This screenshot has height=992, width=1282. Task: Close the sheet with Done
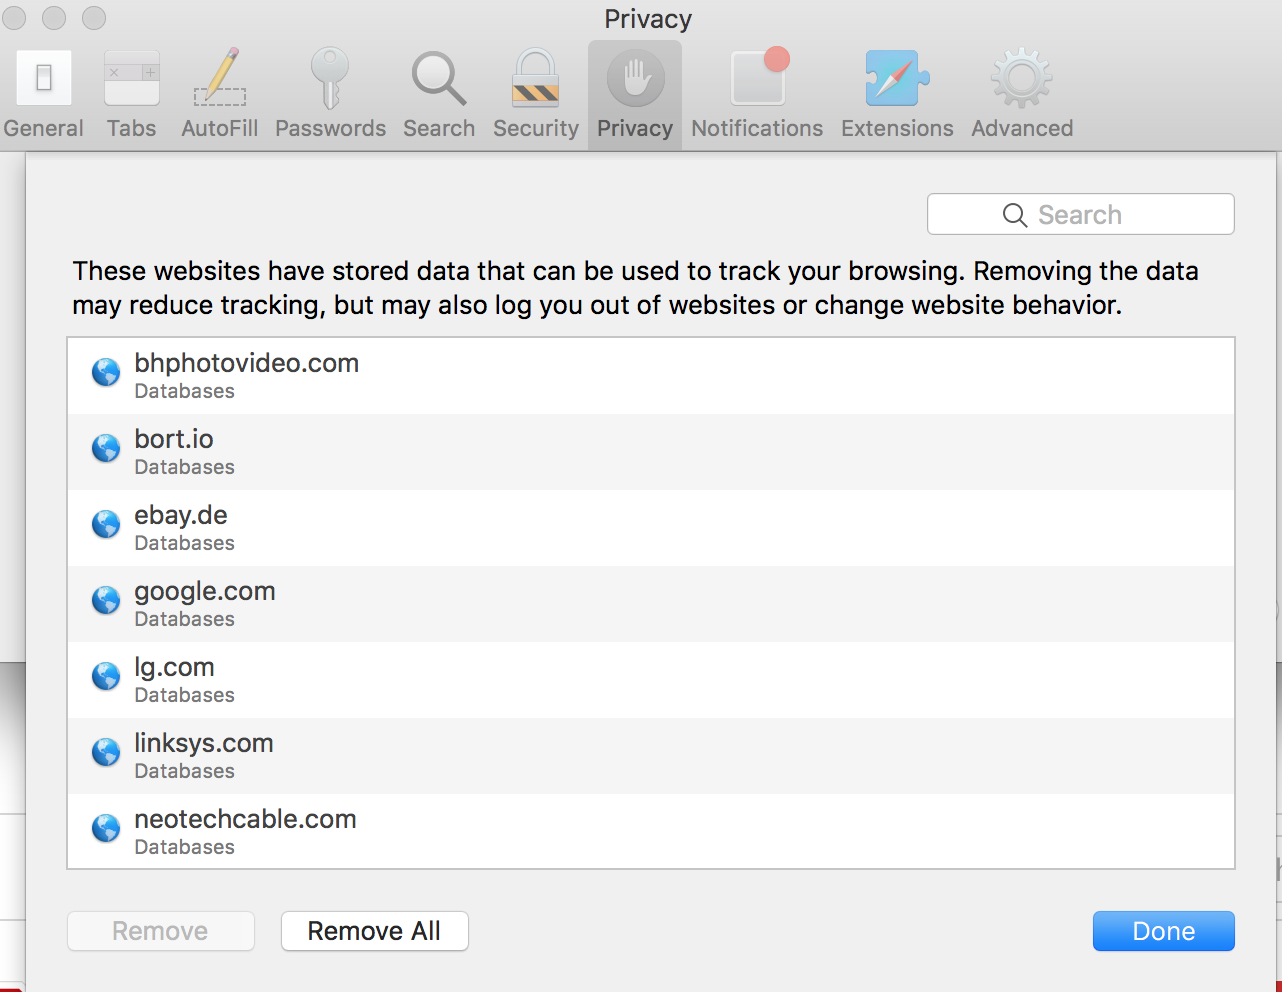[1164, 931]
